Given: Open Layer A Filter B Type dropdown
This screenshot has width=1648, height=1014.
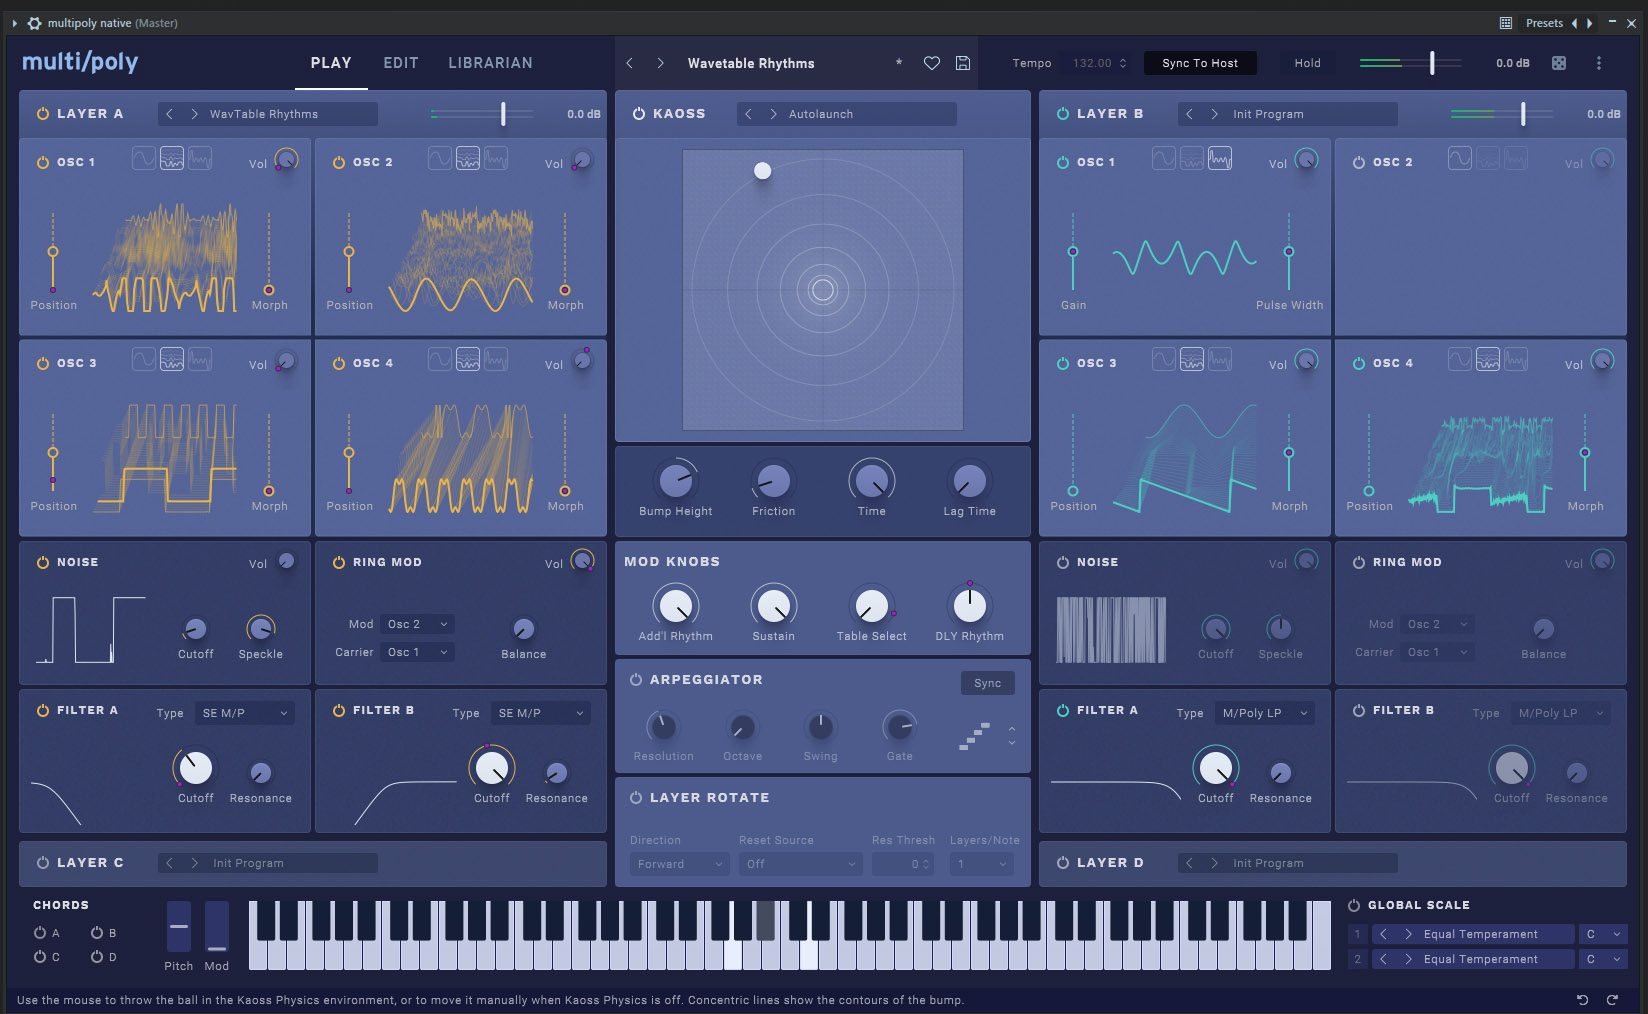Looking at the screenshot, I should click(x=541, y=713).
